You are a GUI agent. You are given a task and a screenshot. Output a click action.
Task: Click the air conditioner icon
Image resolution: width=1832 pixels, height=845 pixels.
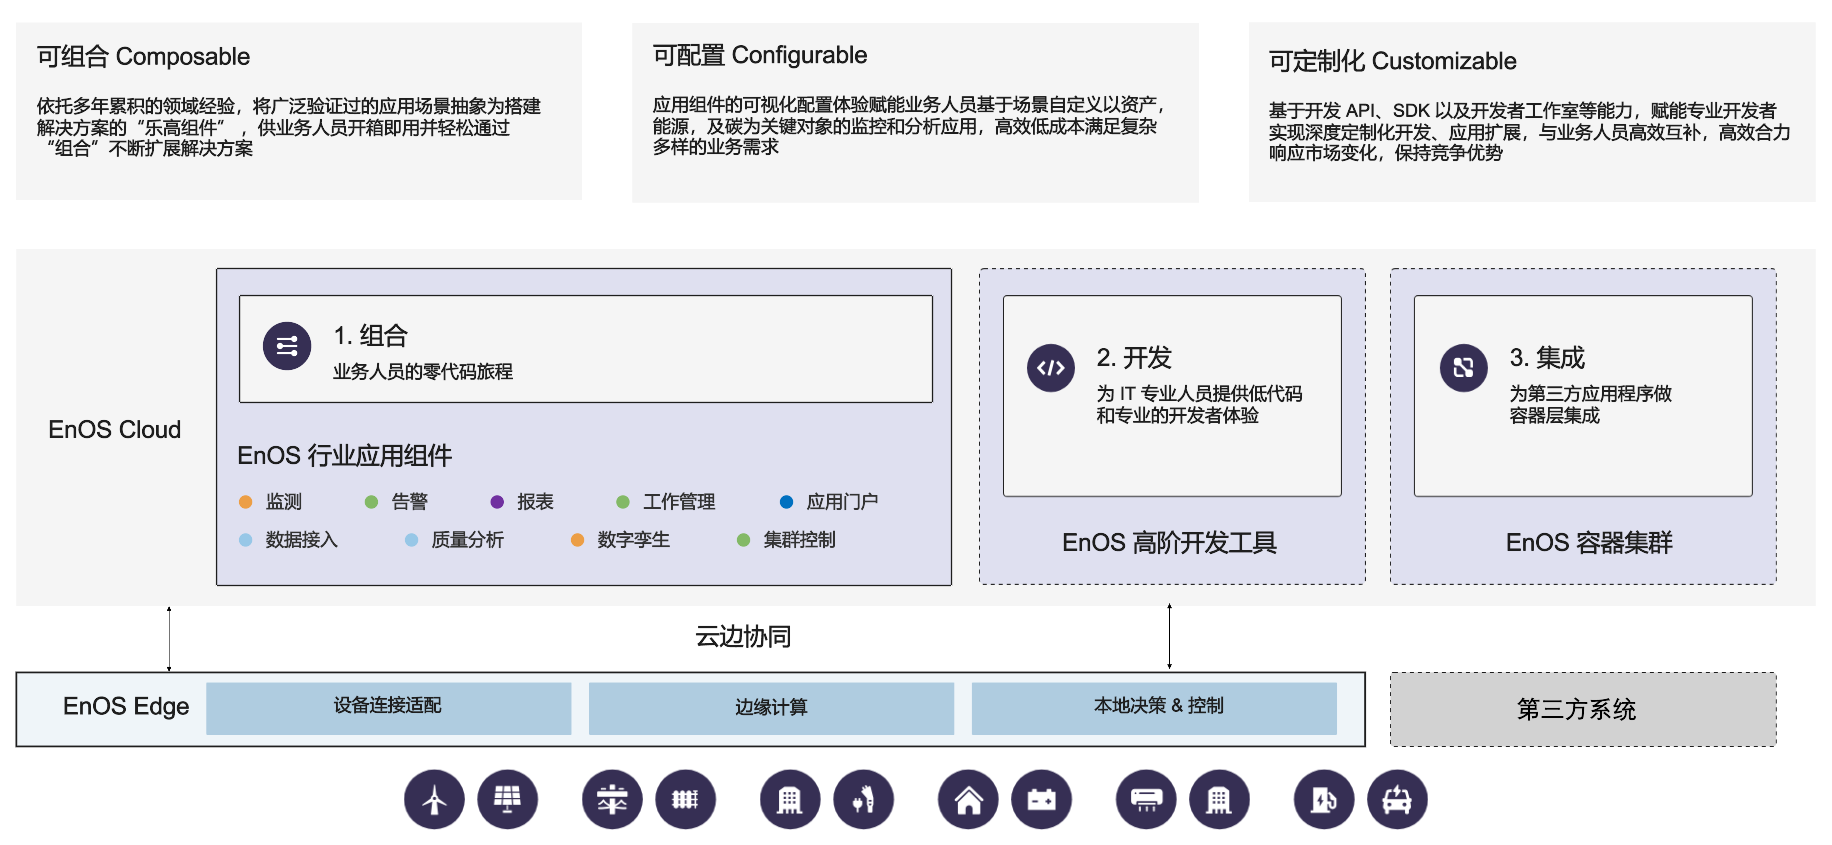click(x=1146, y=800)
